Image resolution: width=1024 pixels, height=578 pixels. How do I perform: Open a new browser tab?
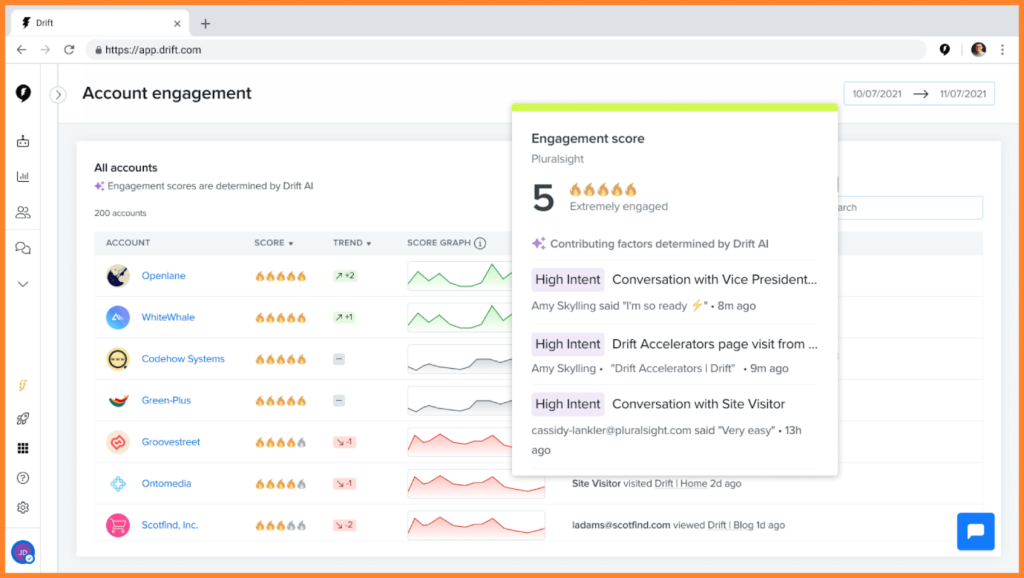pos(205,24)
